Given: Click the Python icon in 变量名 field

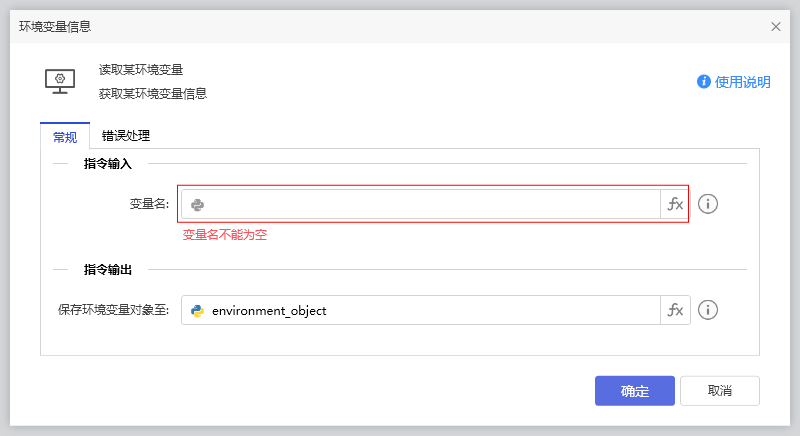Looking at the screenshot, I should [197, 204].
